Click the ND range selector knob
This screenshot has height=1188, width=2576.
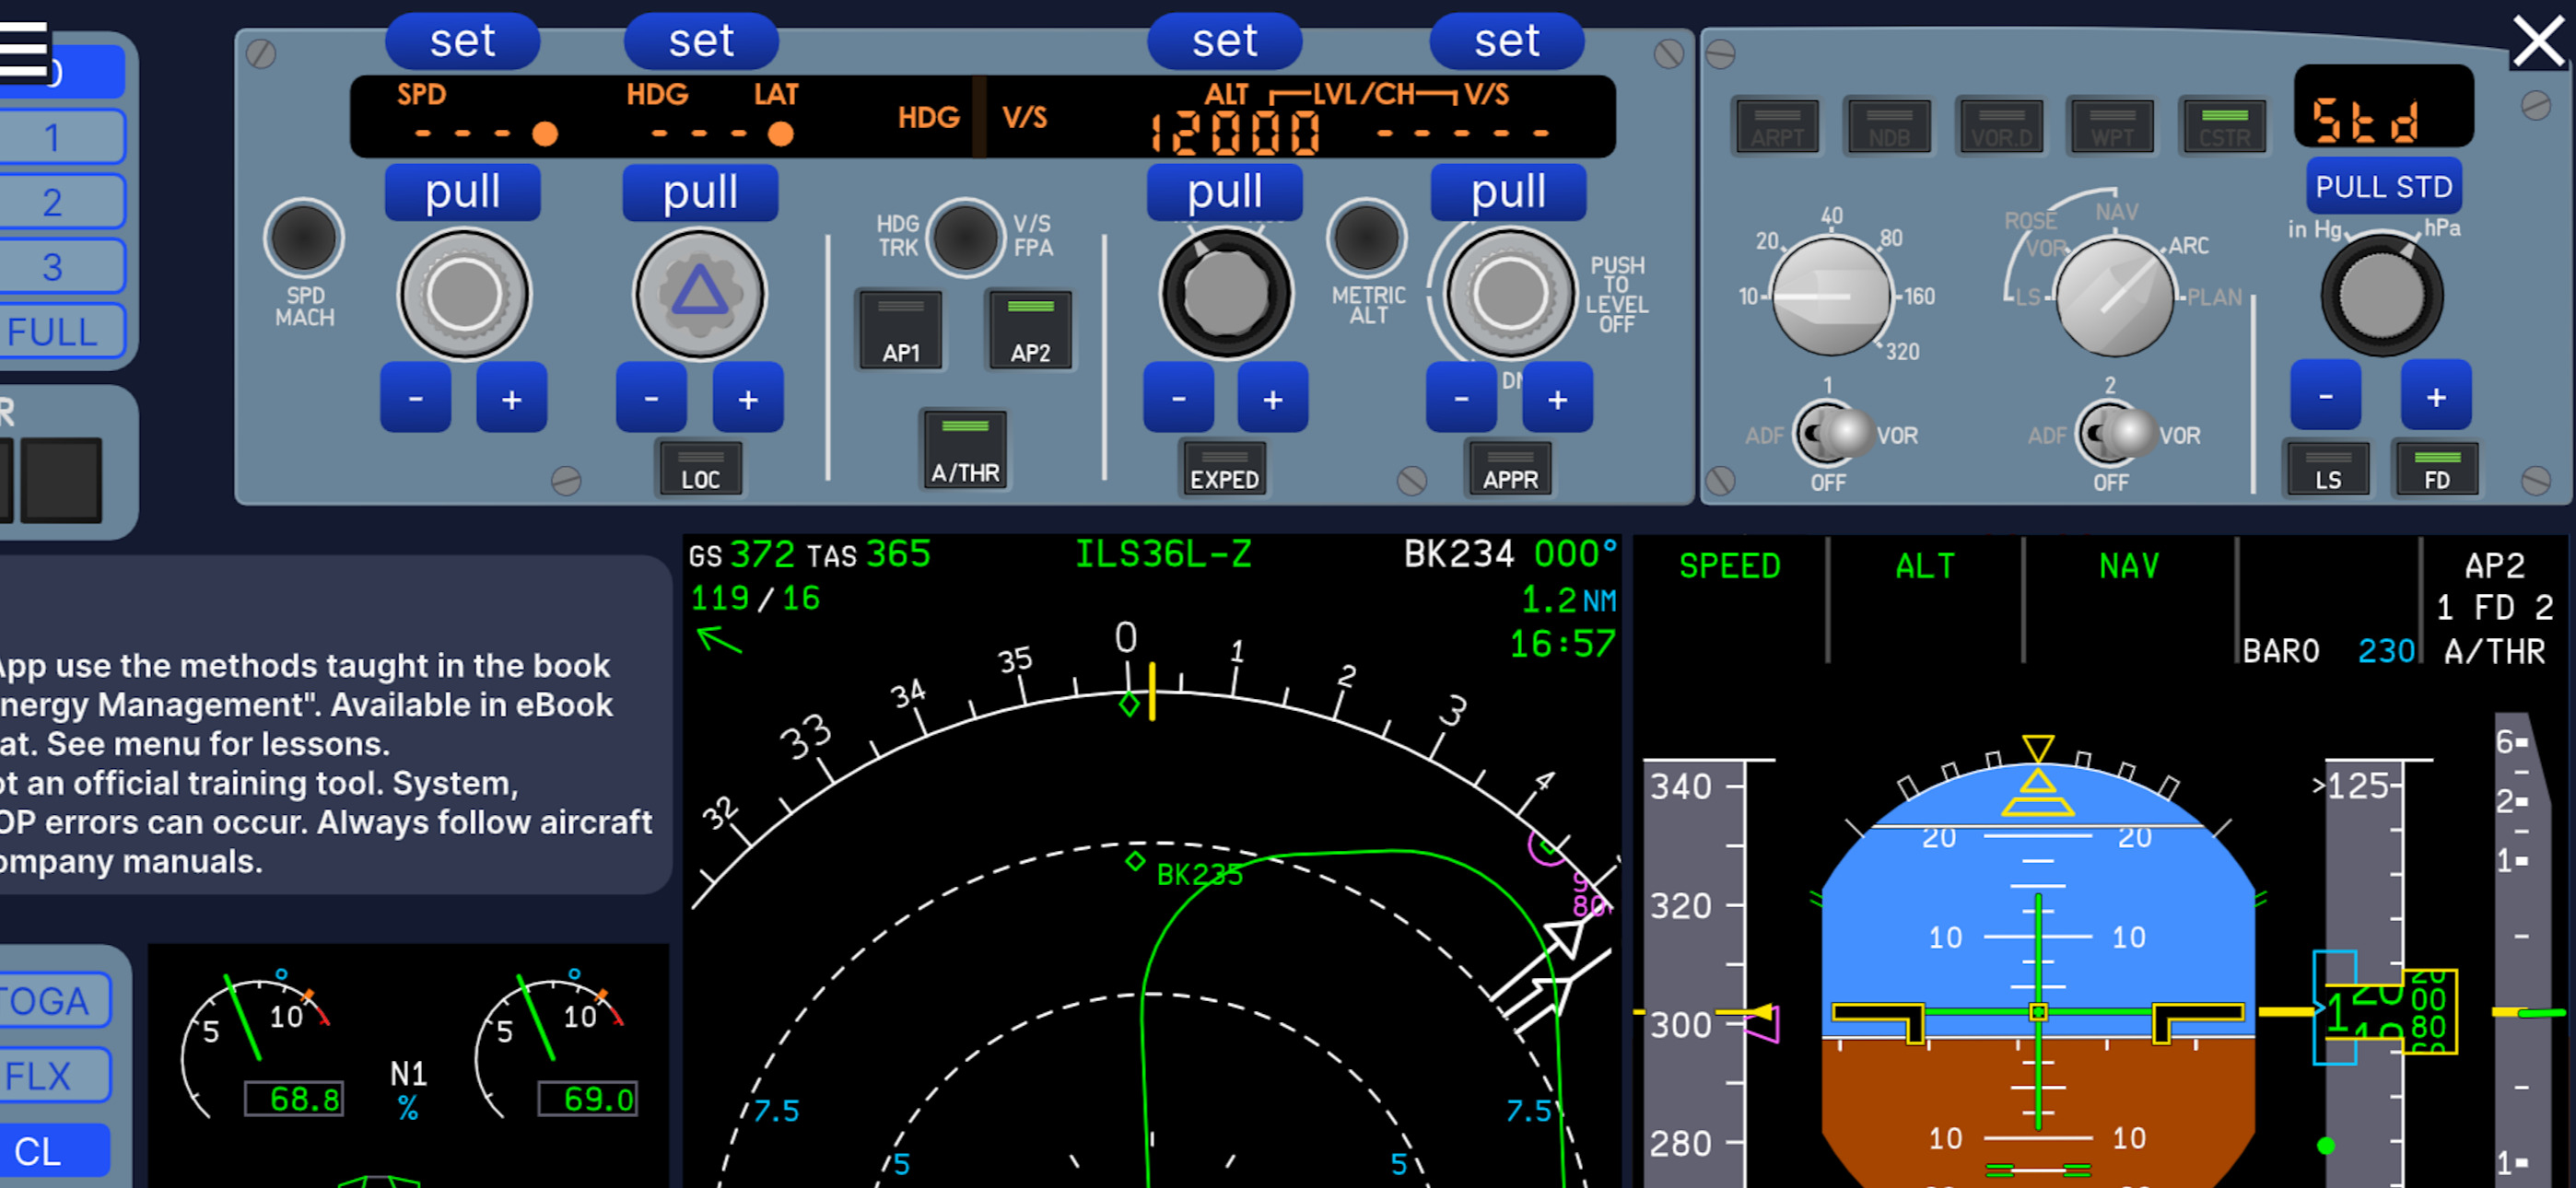pos(1830,296)
